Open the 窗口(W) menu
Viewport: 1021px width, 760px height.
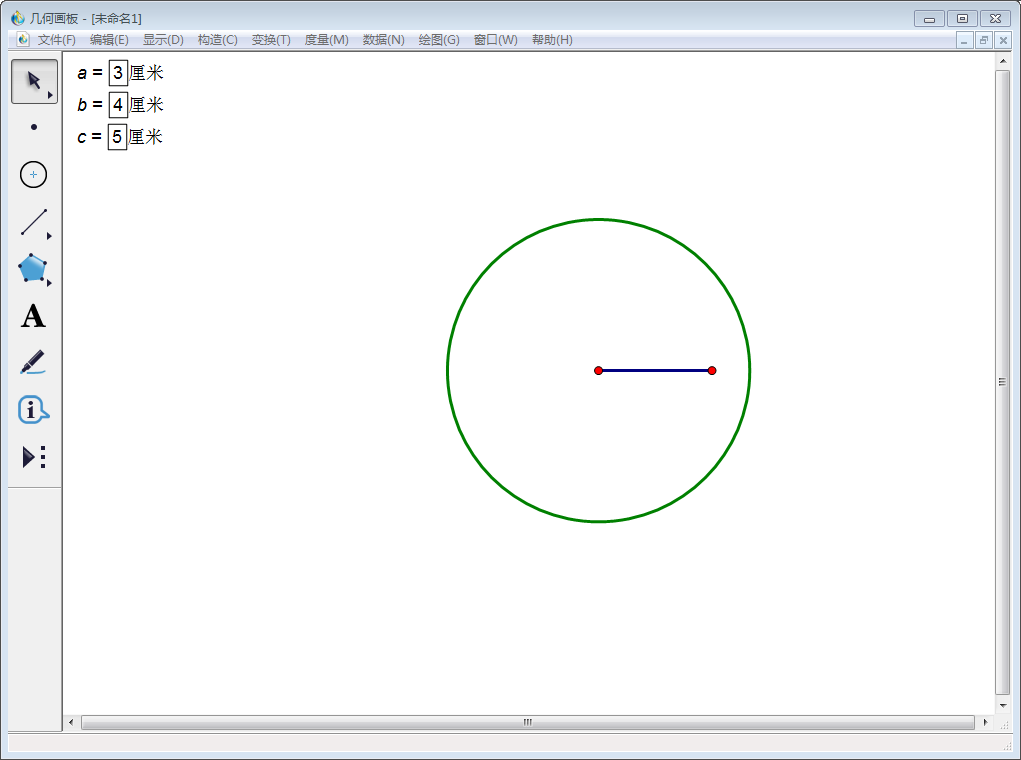tap(496, 40)
